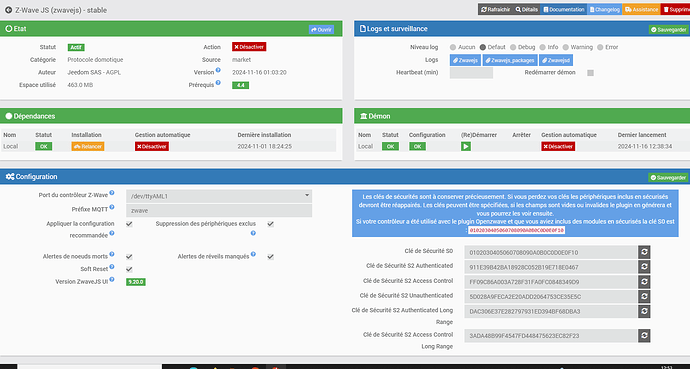Regenerate the Clé de Sécurité S0 key
This screenshot has height=369, width=690.
(x=644, y=252)
